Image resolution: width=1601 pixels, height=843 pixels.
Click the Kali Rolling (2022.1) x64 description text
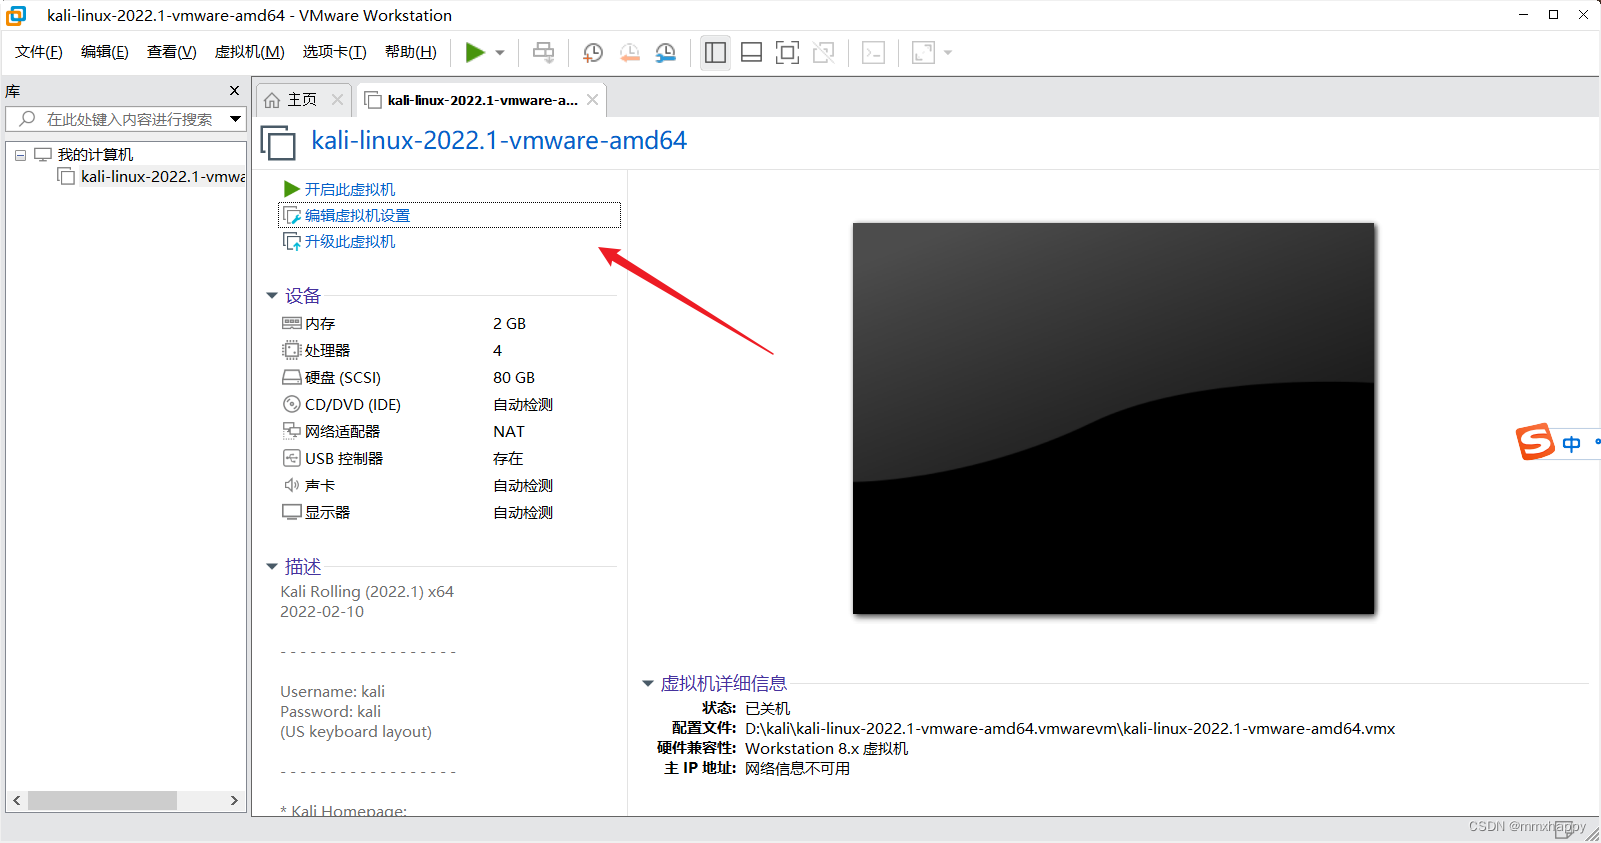pyautogui.click(x=367, y=592)
